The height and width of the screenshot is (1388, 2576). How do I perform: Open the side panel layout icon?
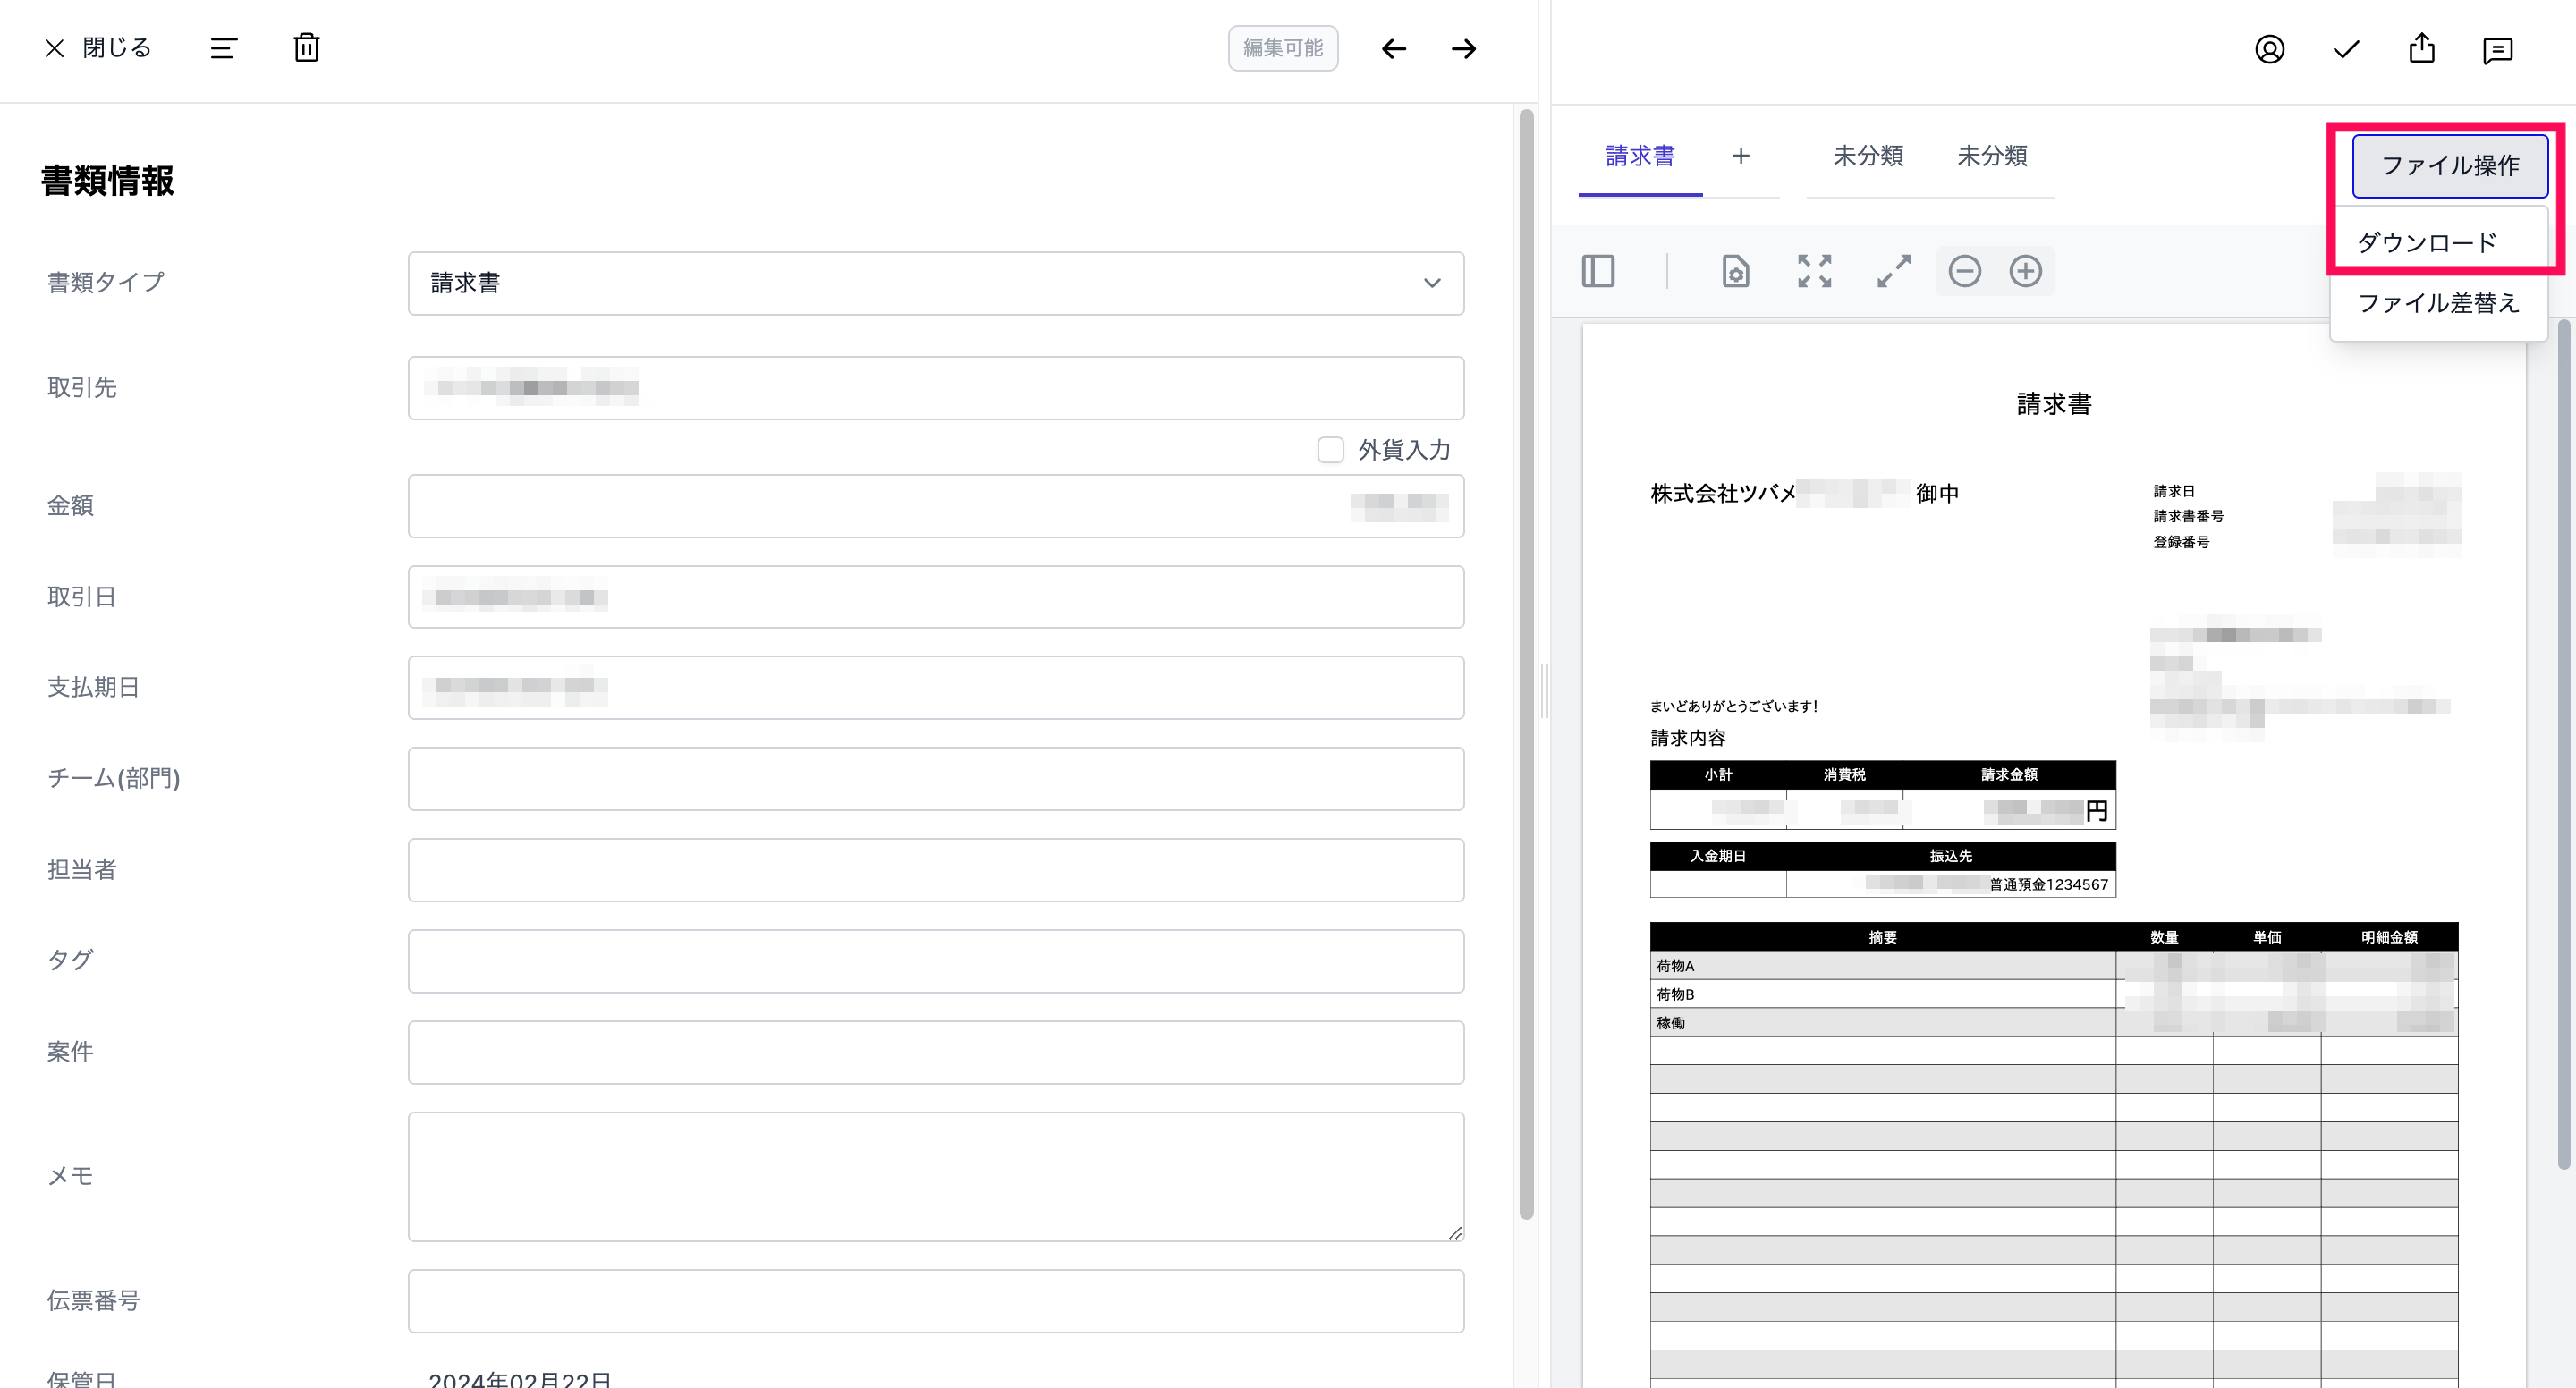coord(1598,271)
